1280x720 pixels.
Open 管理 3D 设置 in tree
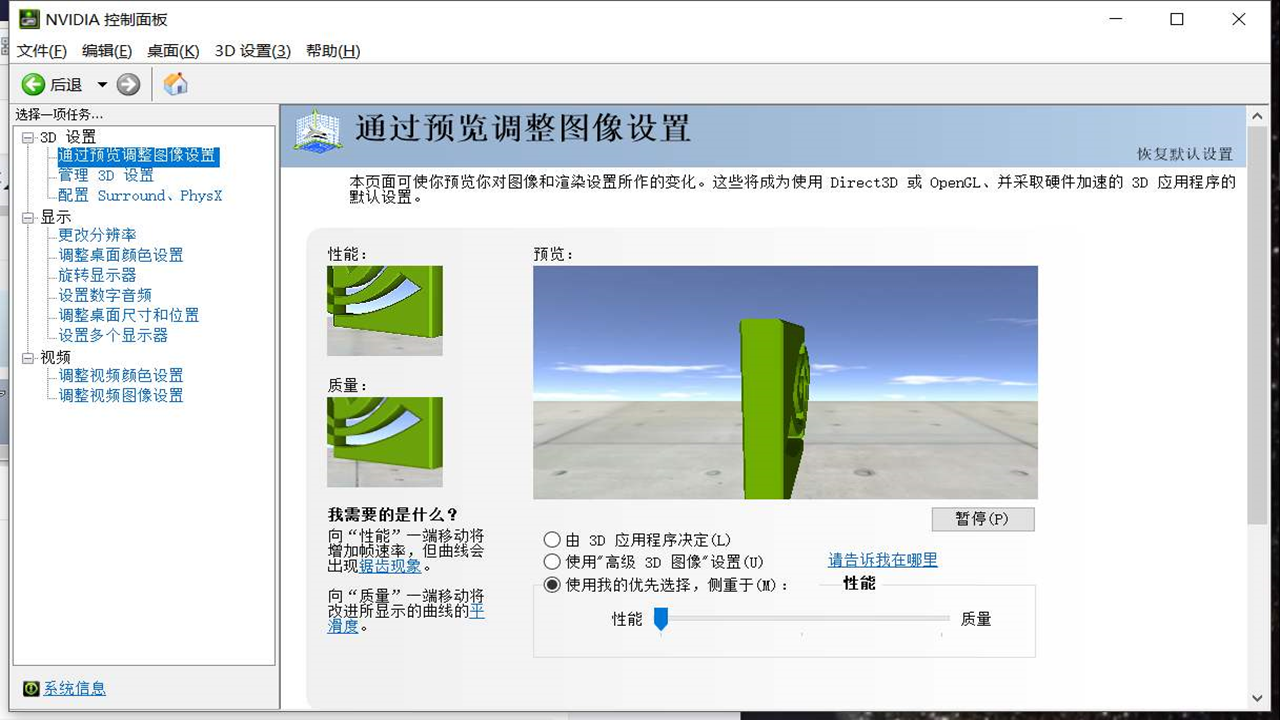106,176
